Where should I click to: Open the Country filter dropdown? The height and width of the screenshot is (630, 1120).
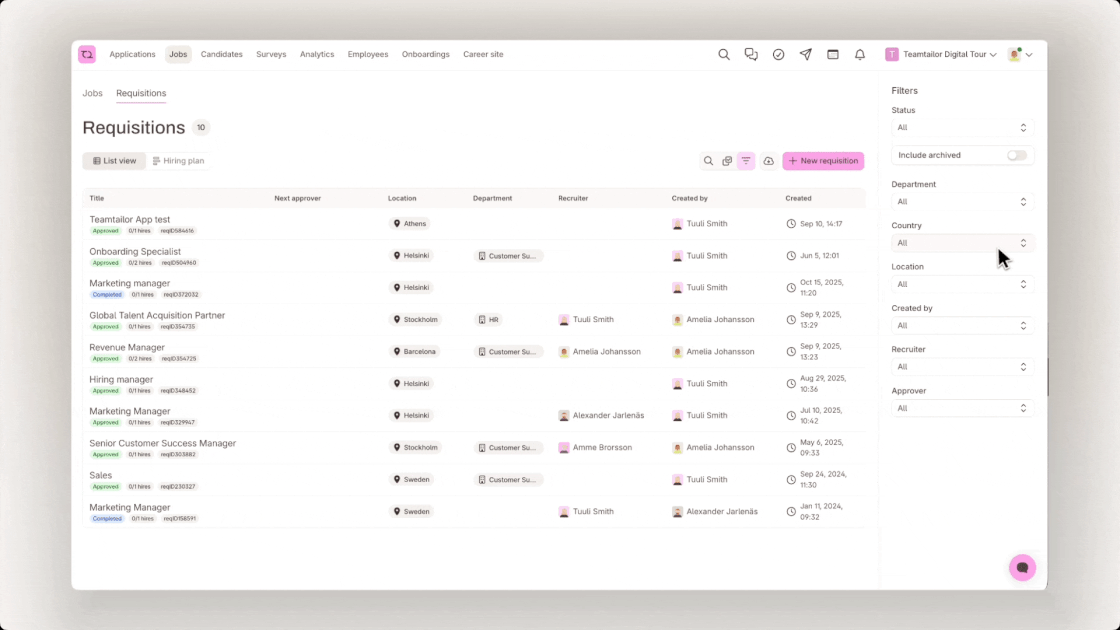(x=962, y=243)
